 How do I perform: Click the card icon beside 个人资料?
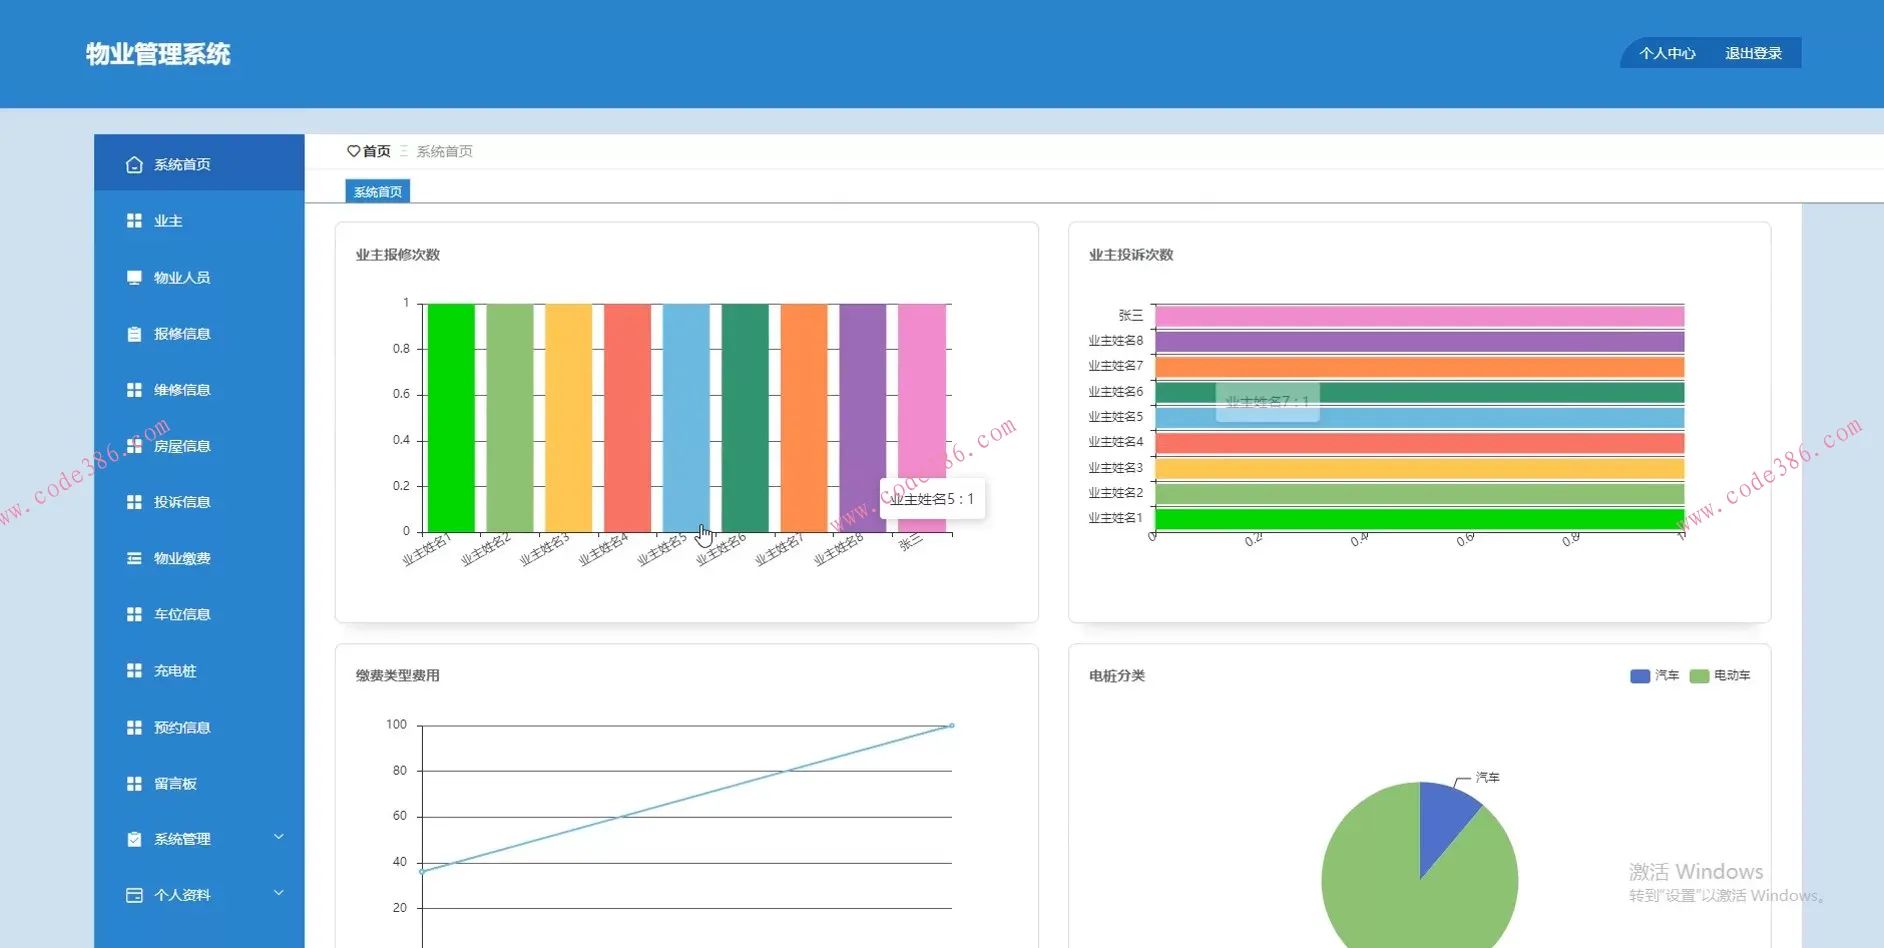click(134, 896)
